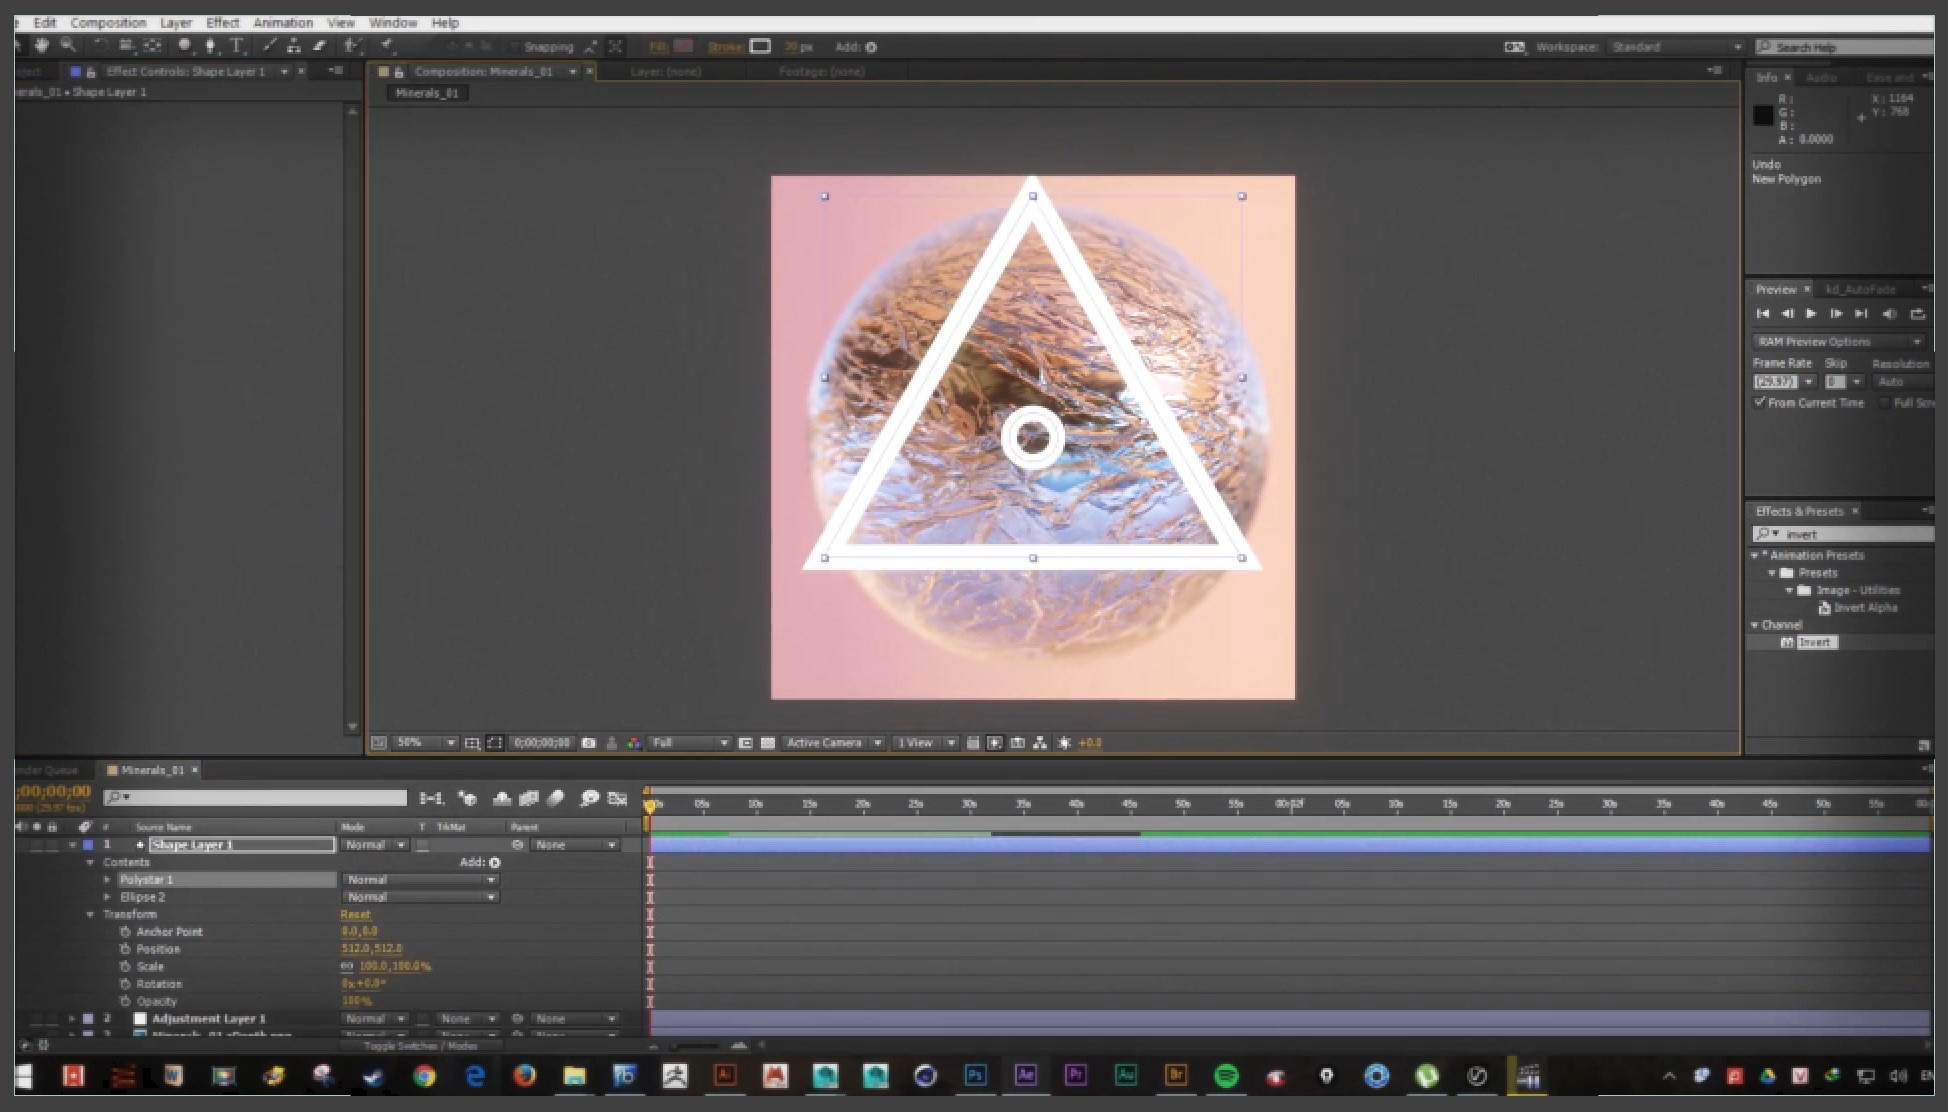Open Premiere Pro from the taskbar

1076,1076
